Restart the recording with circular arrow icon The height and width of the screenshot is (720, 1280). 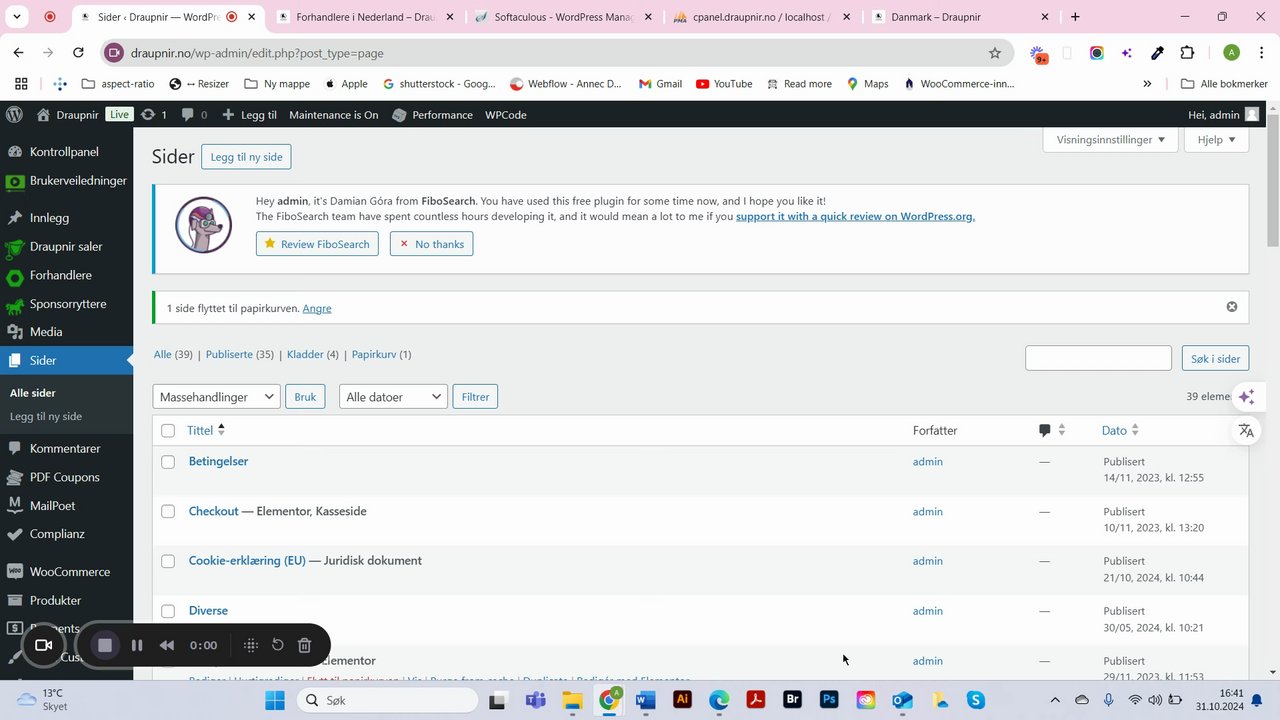pos(278,645)
